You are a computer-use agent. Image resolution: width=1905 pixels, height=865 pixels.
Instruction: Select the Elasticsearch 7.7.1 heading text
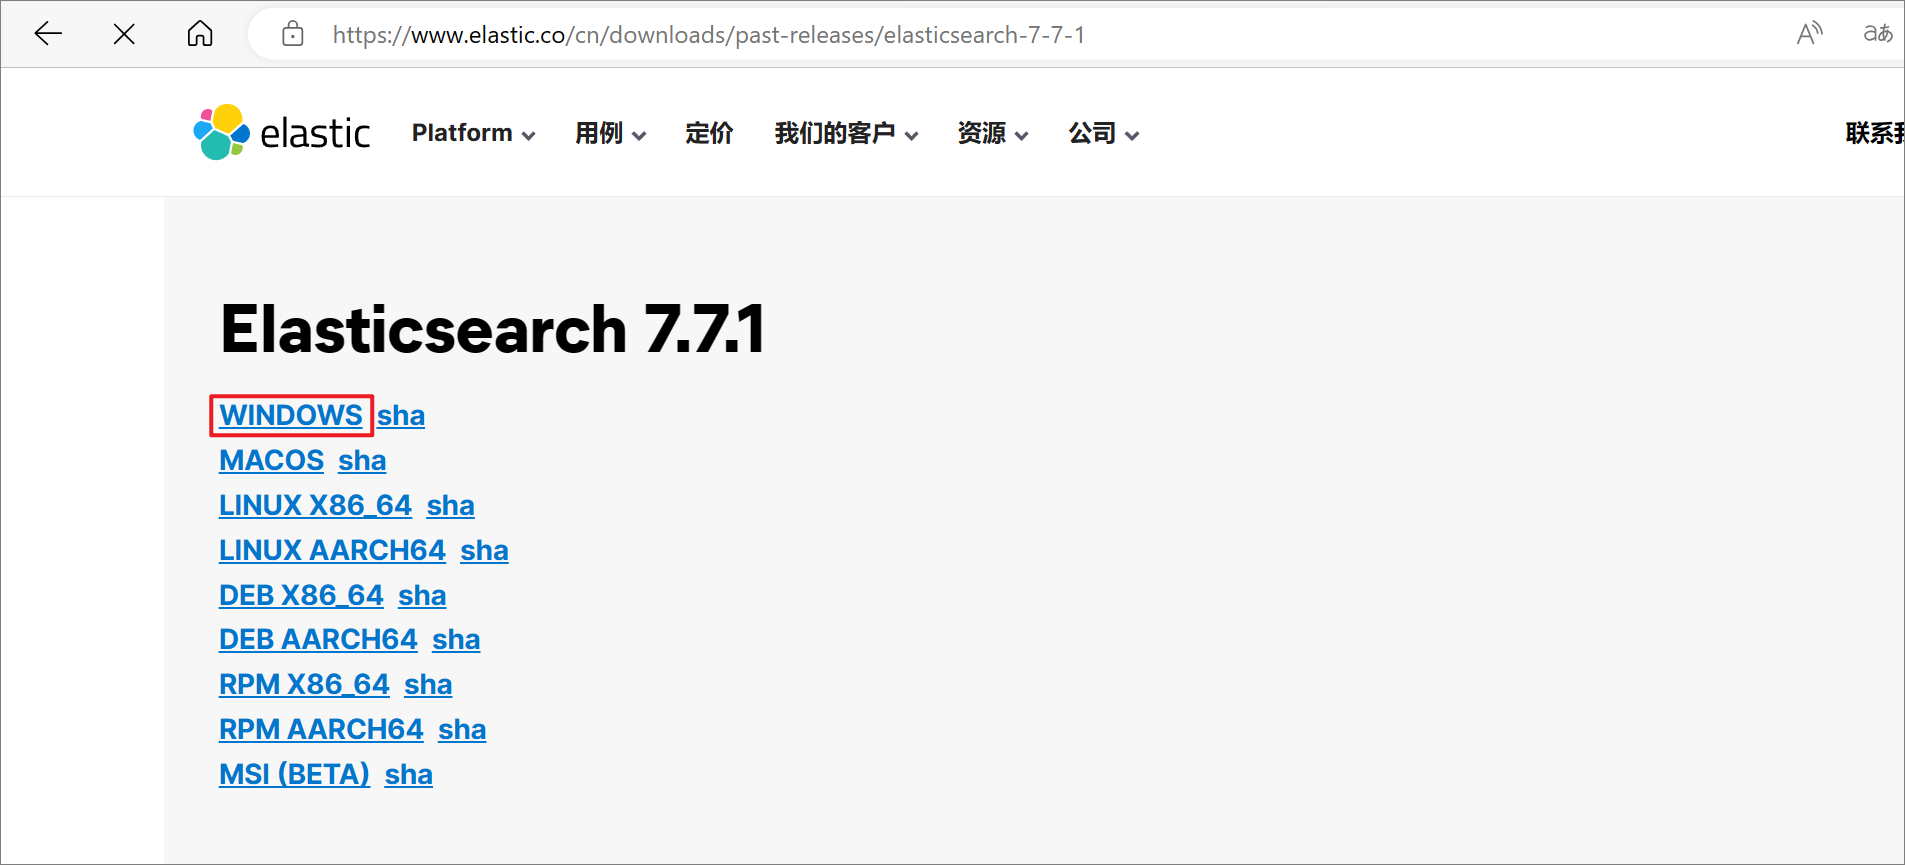(493, 329)
